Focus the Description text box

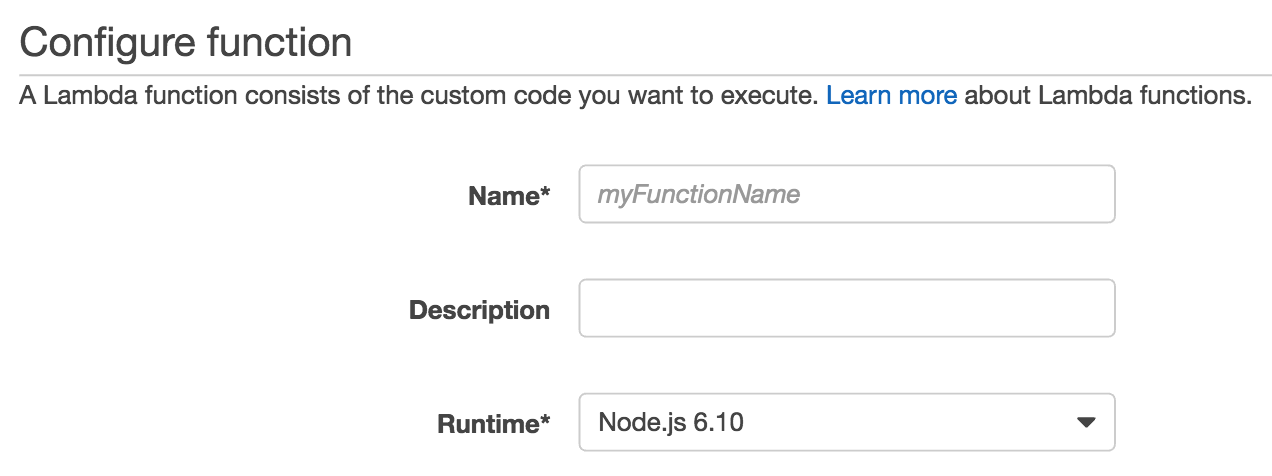point(847,308)
